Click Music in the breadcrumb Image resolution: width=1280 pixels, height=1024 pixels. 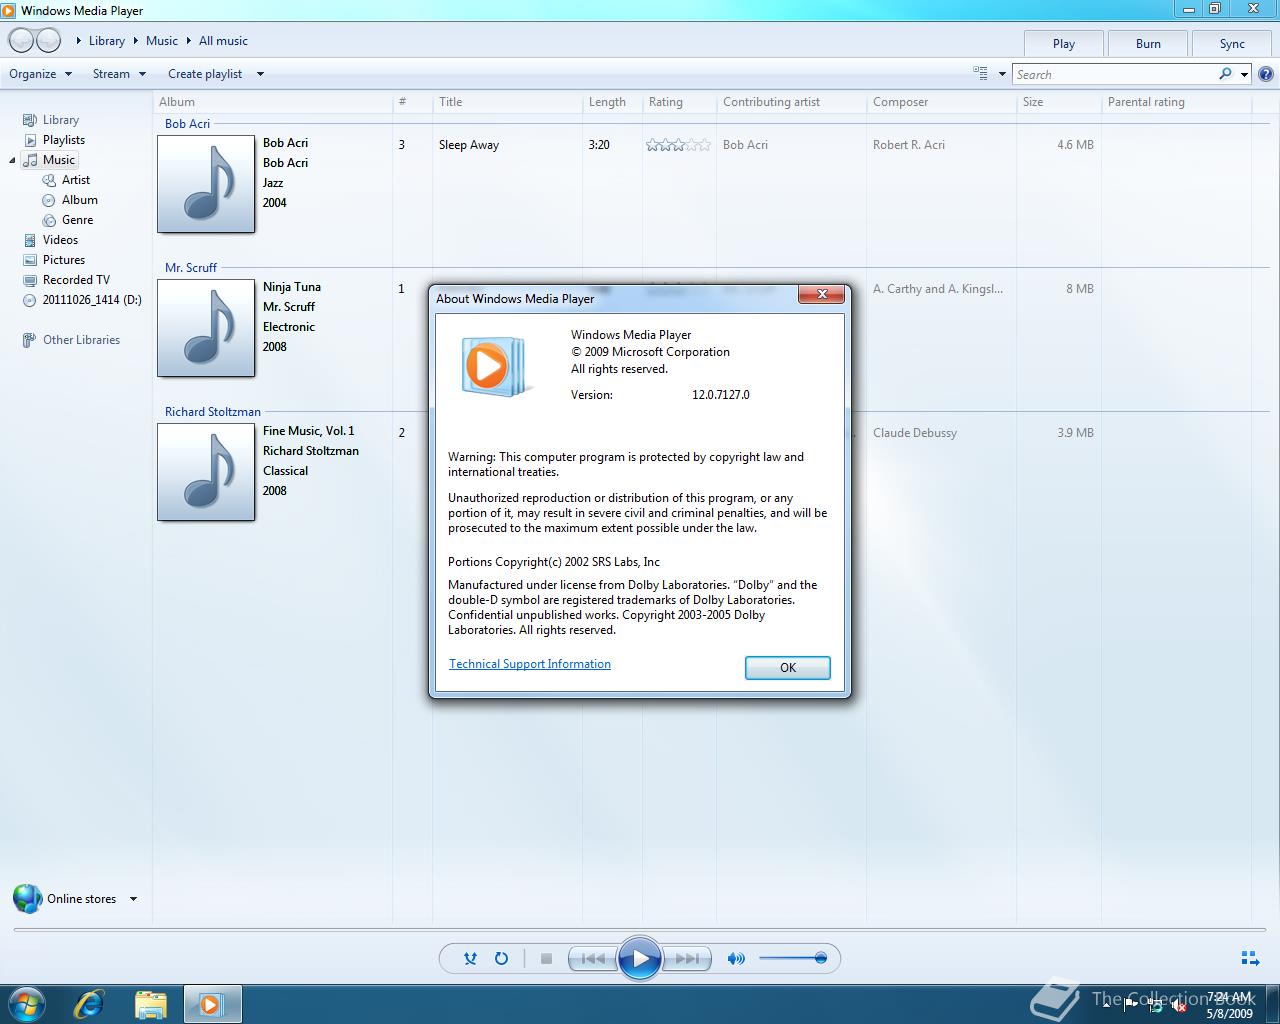click(161, 41)
